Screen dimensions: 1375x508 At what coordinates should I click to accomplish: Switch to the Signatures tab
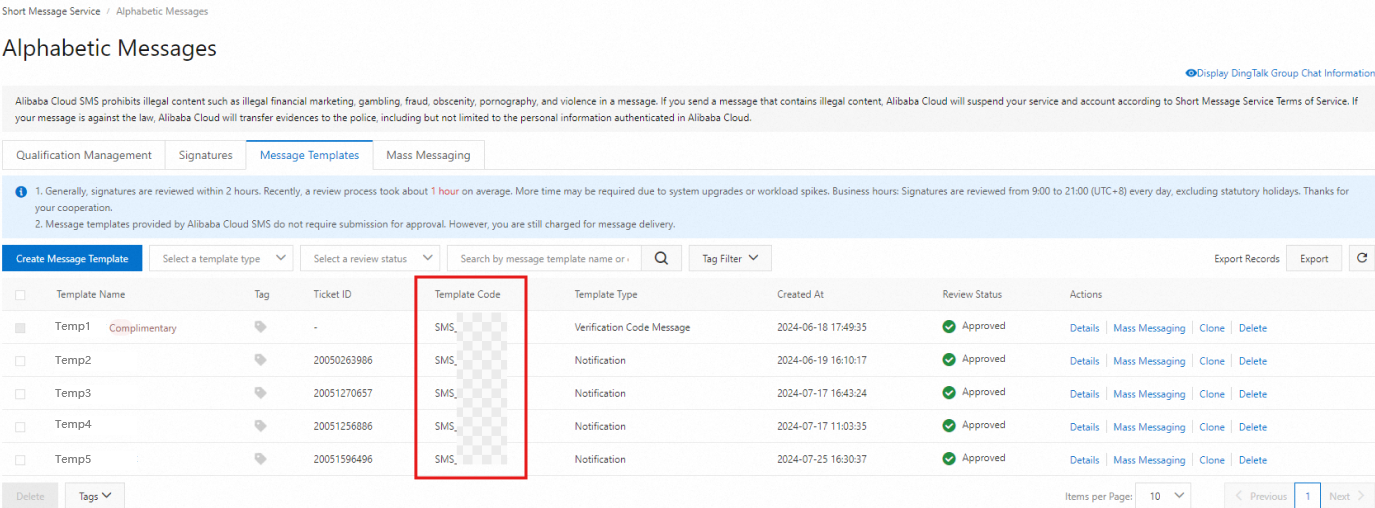[205, 155]
